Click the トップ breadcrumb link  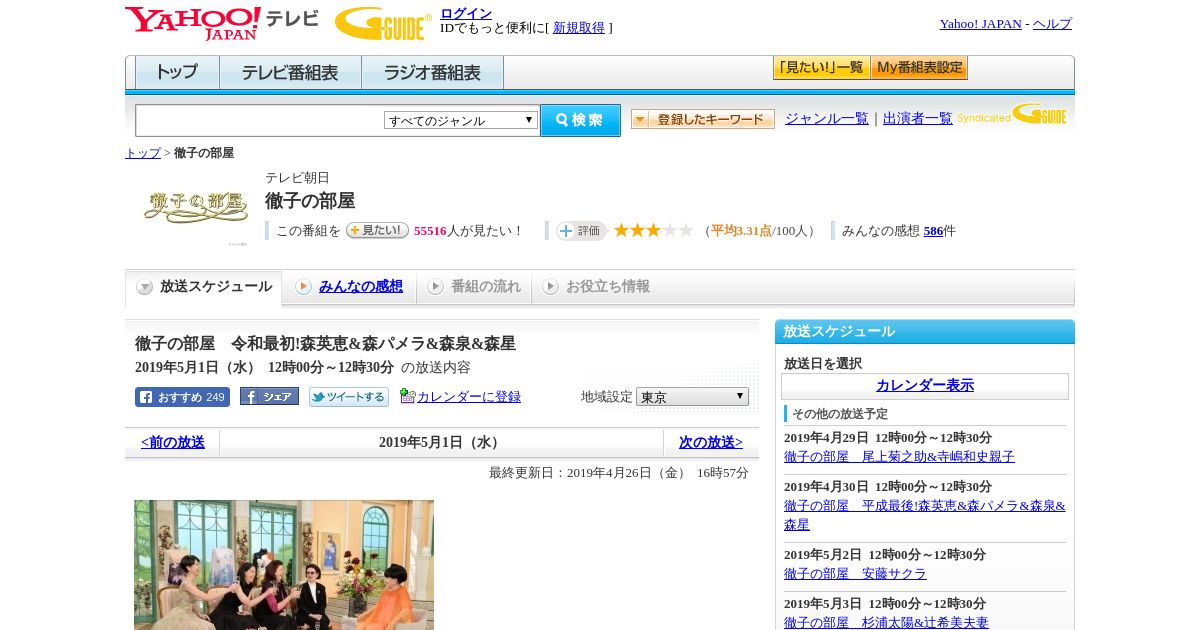point(143,153)
